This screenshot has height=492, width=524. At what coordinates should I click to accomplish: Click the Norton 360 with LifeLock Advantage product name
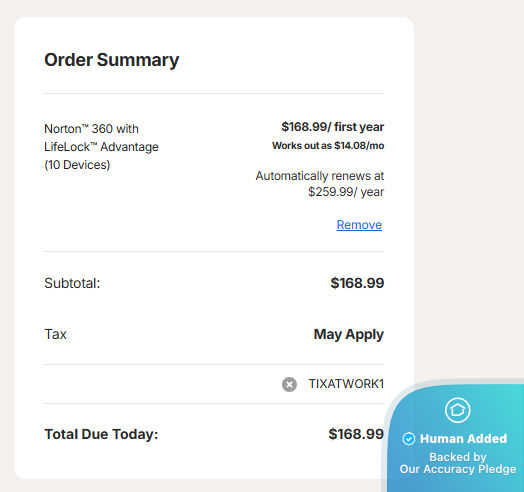[x=101, y=138]
